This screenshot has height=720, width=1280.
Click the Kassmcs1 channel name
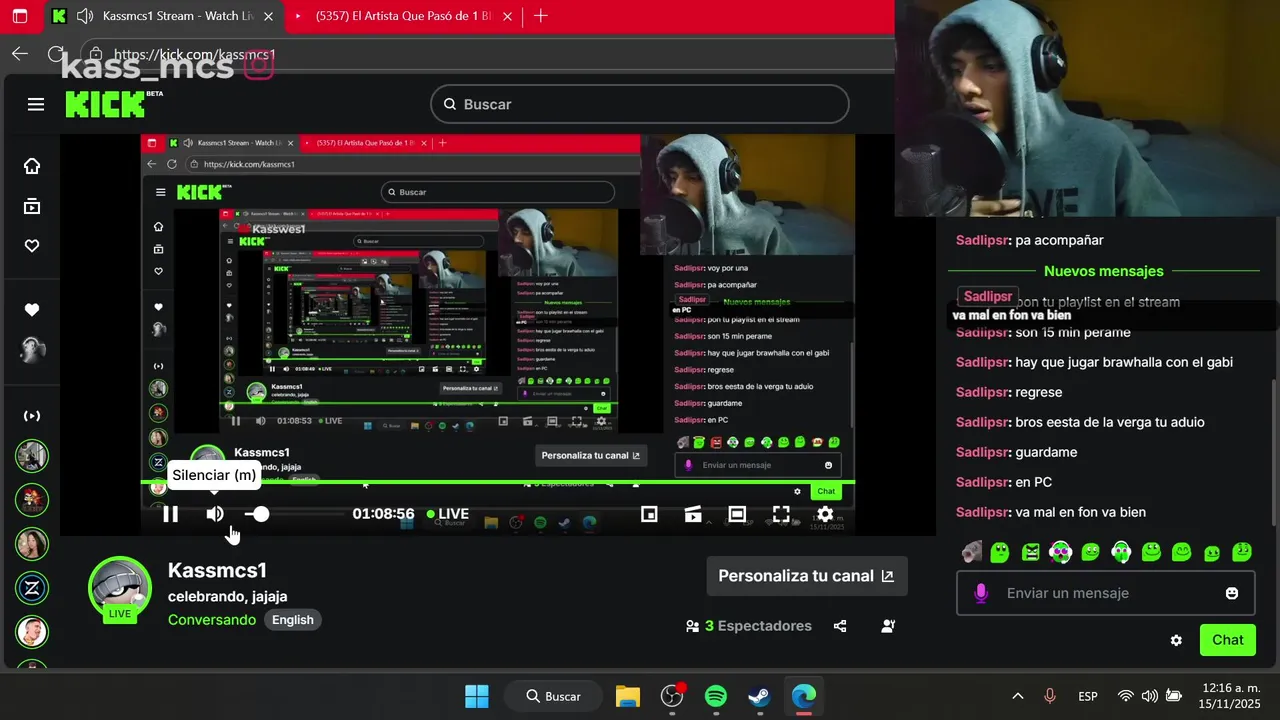(x=217, y=571)
